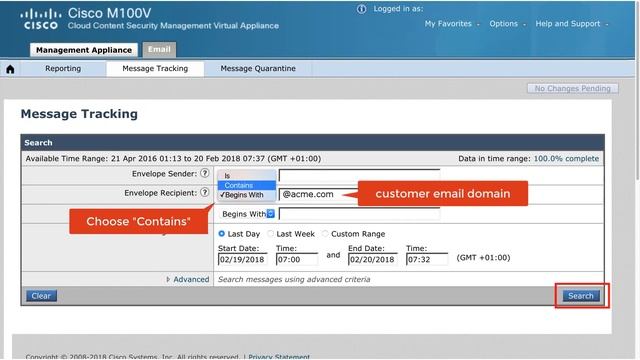Viewport: 640px width, 360px height.
Task: Click the Cisco logo
Action: (40, 20)
